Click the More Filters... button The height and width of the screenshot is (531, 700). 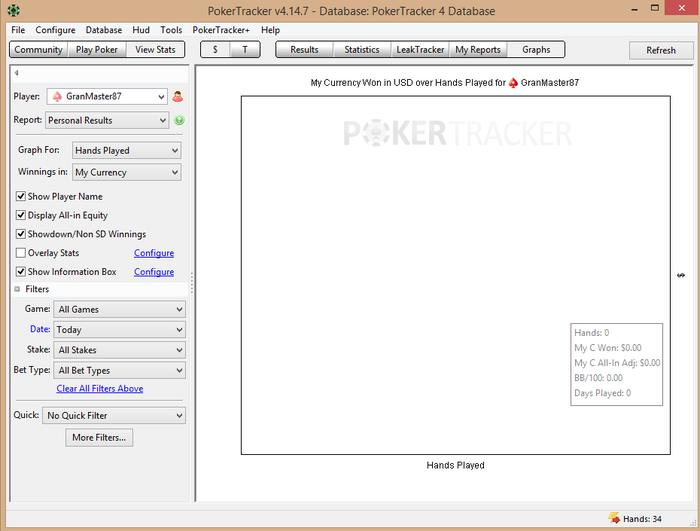coord(99,438)
